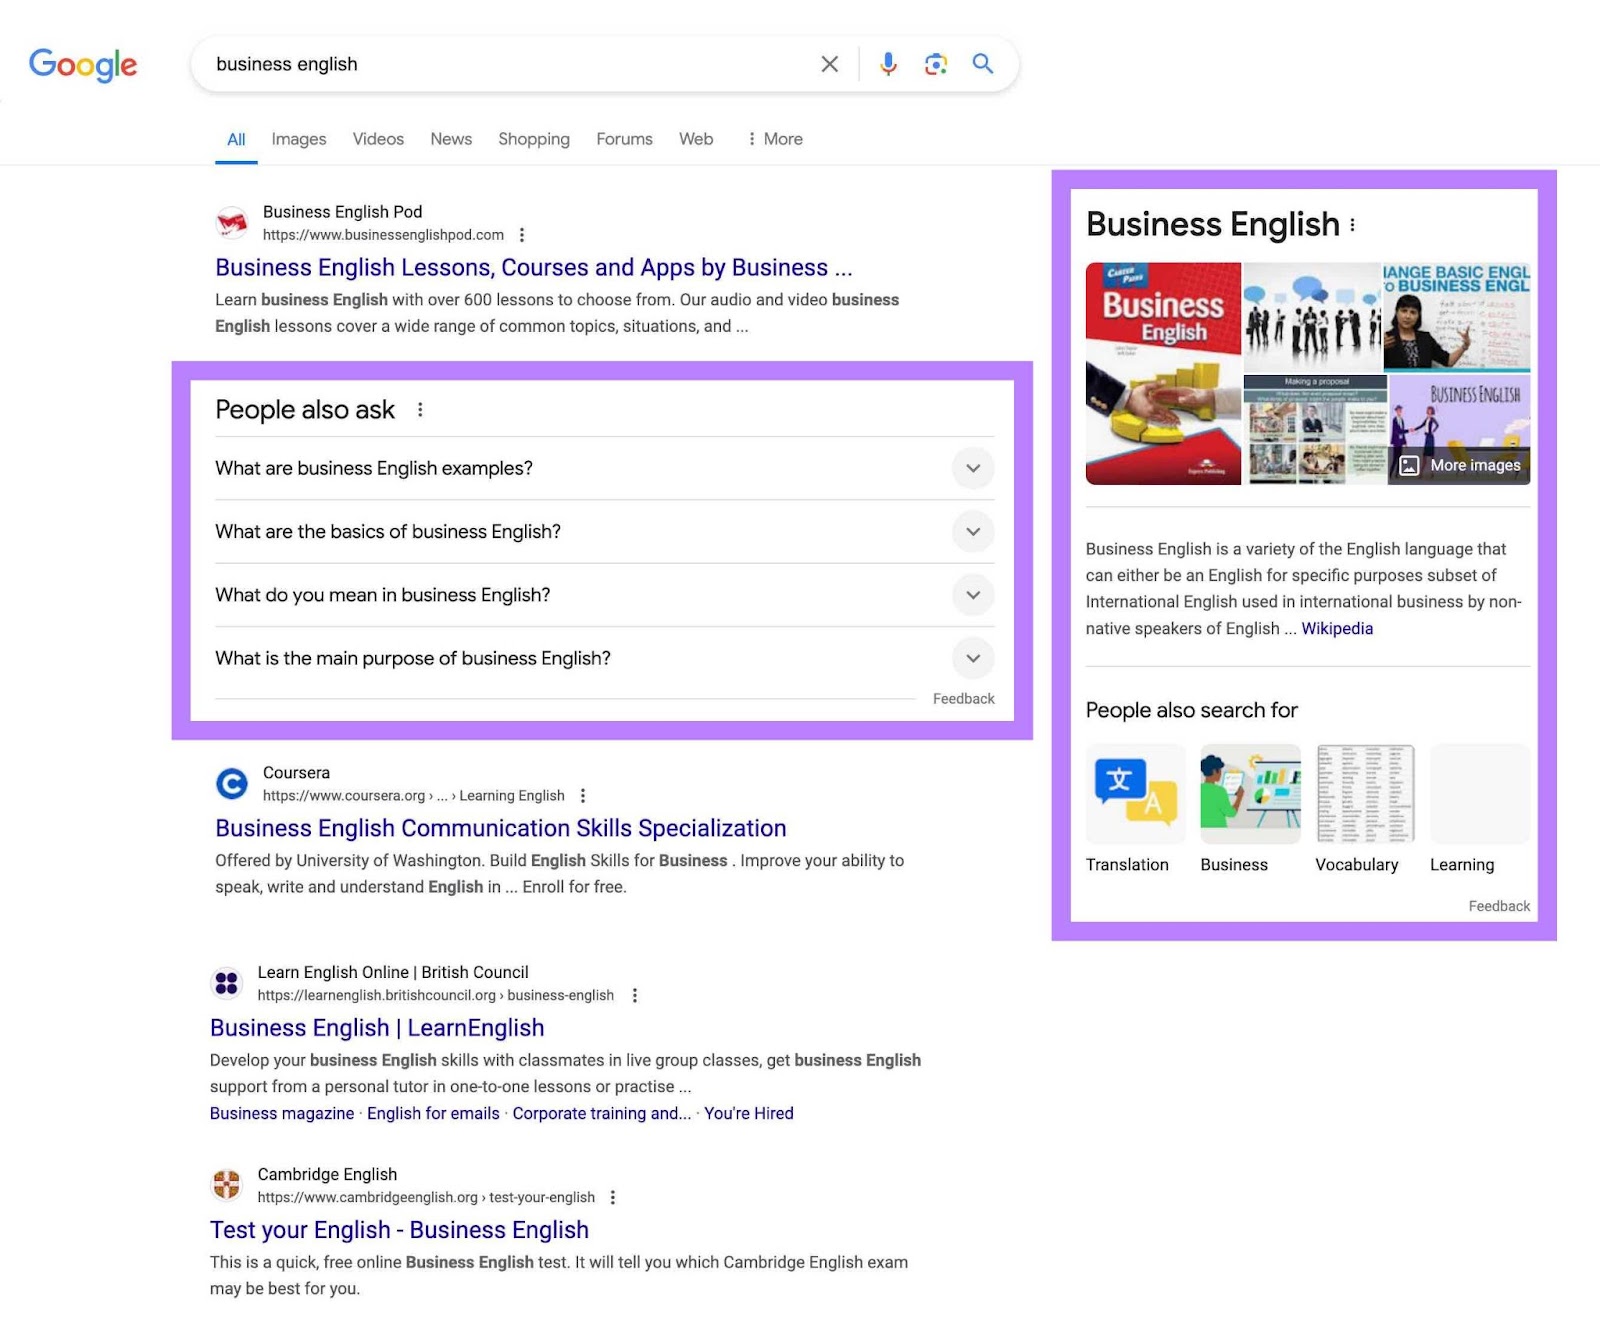This screenshot has width=1600, height=1342.
Task: Open More images in the knowledge panel
Action: tap(1459, 465)
